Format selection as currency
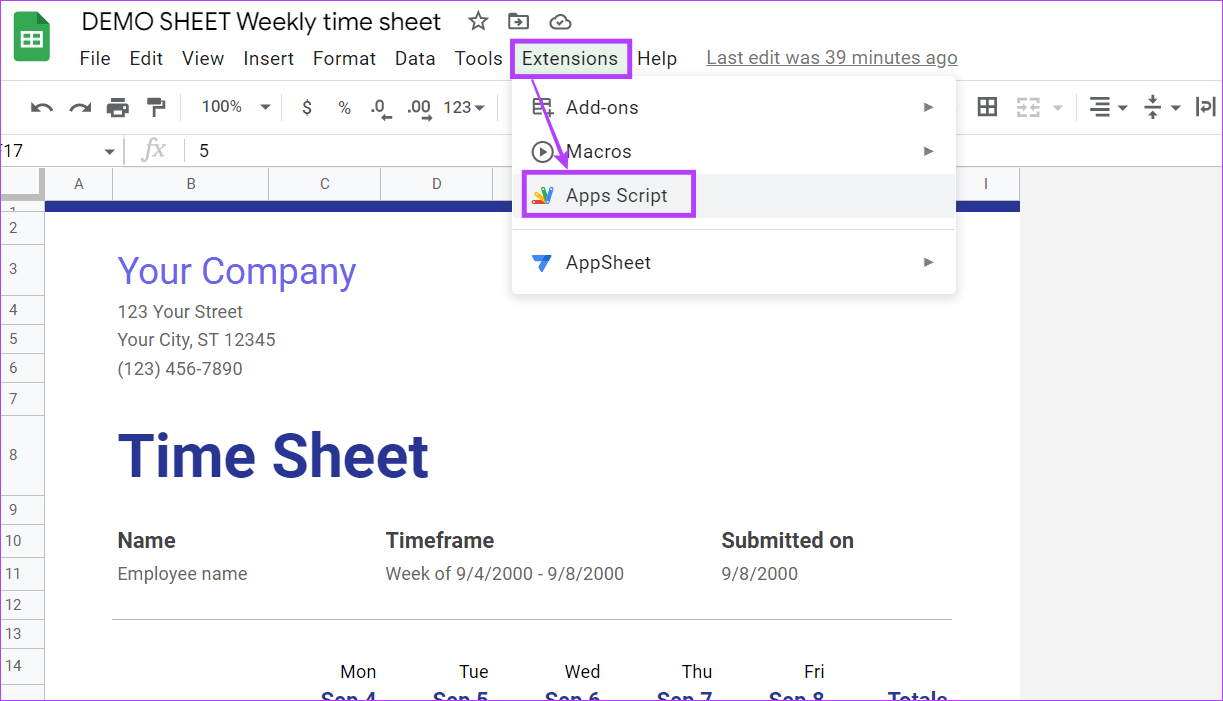This screenshot has height=701, width=1223. coord(307,107)
